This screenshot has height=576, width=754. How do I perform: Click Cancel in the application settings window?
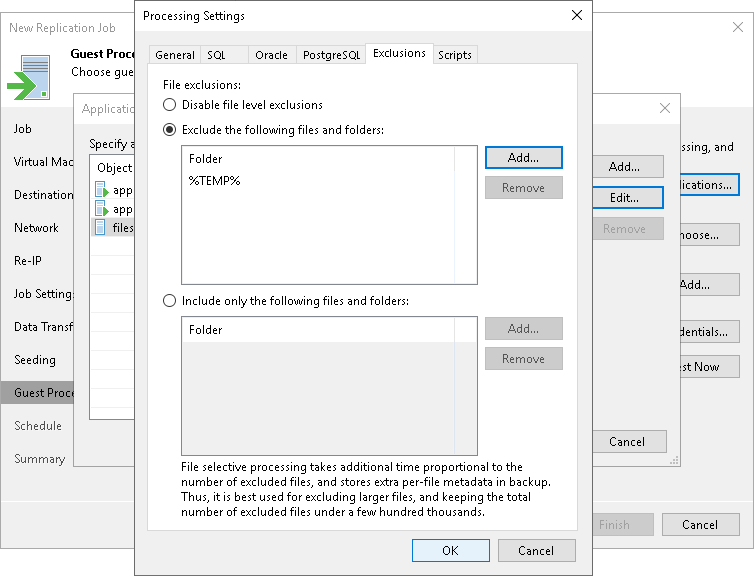(627, 442)
